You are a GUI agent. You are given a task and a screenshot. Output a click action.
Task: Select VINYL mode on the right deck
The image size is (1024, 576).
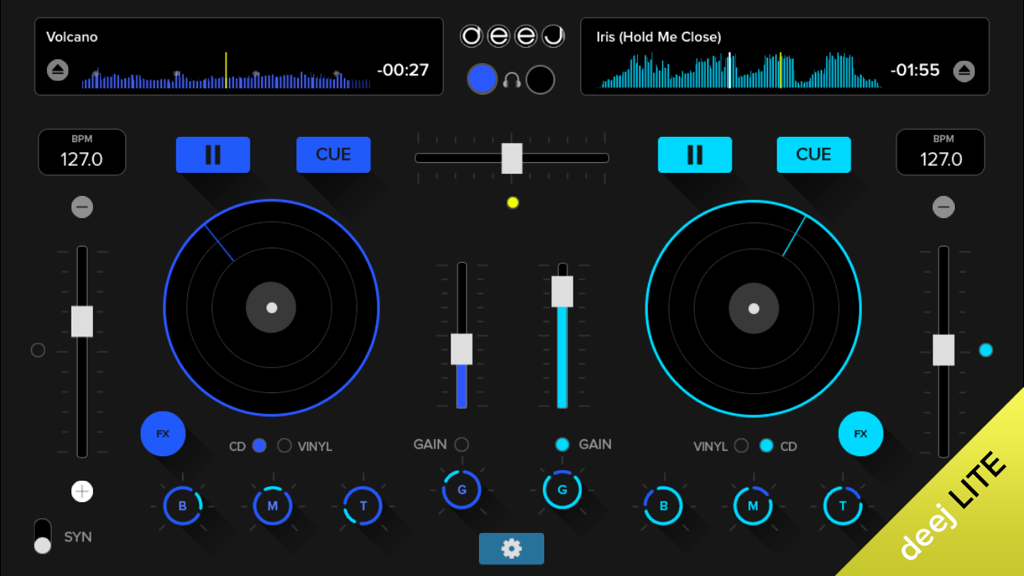(x=740, y=446)
